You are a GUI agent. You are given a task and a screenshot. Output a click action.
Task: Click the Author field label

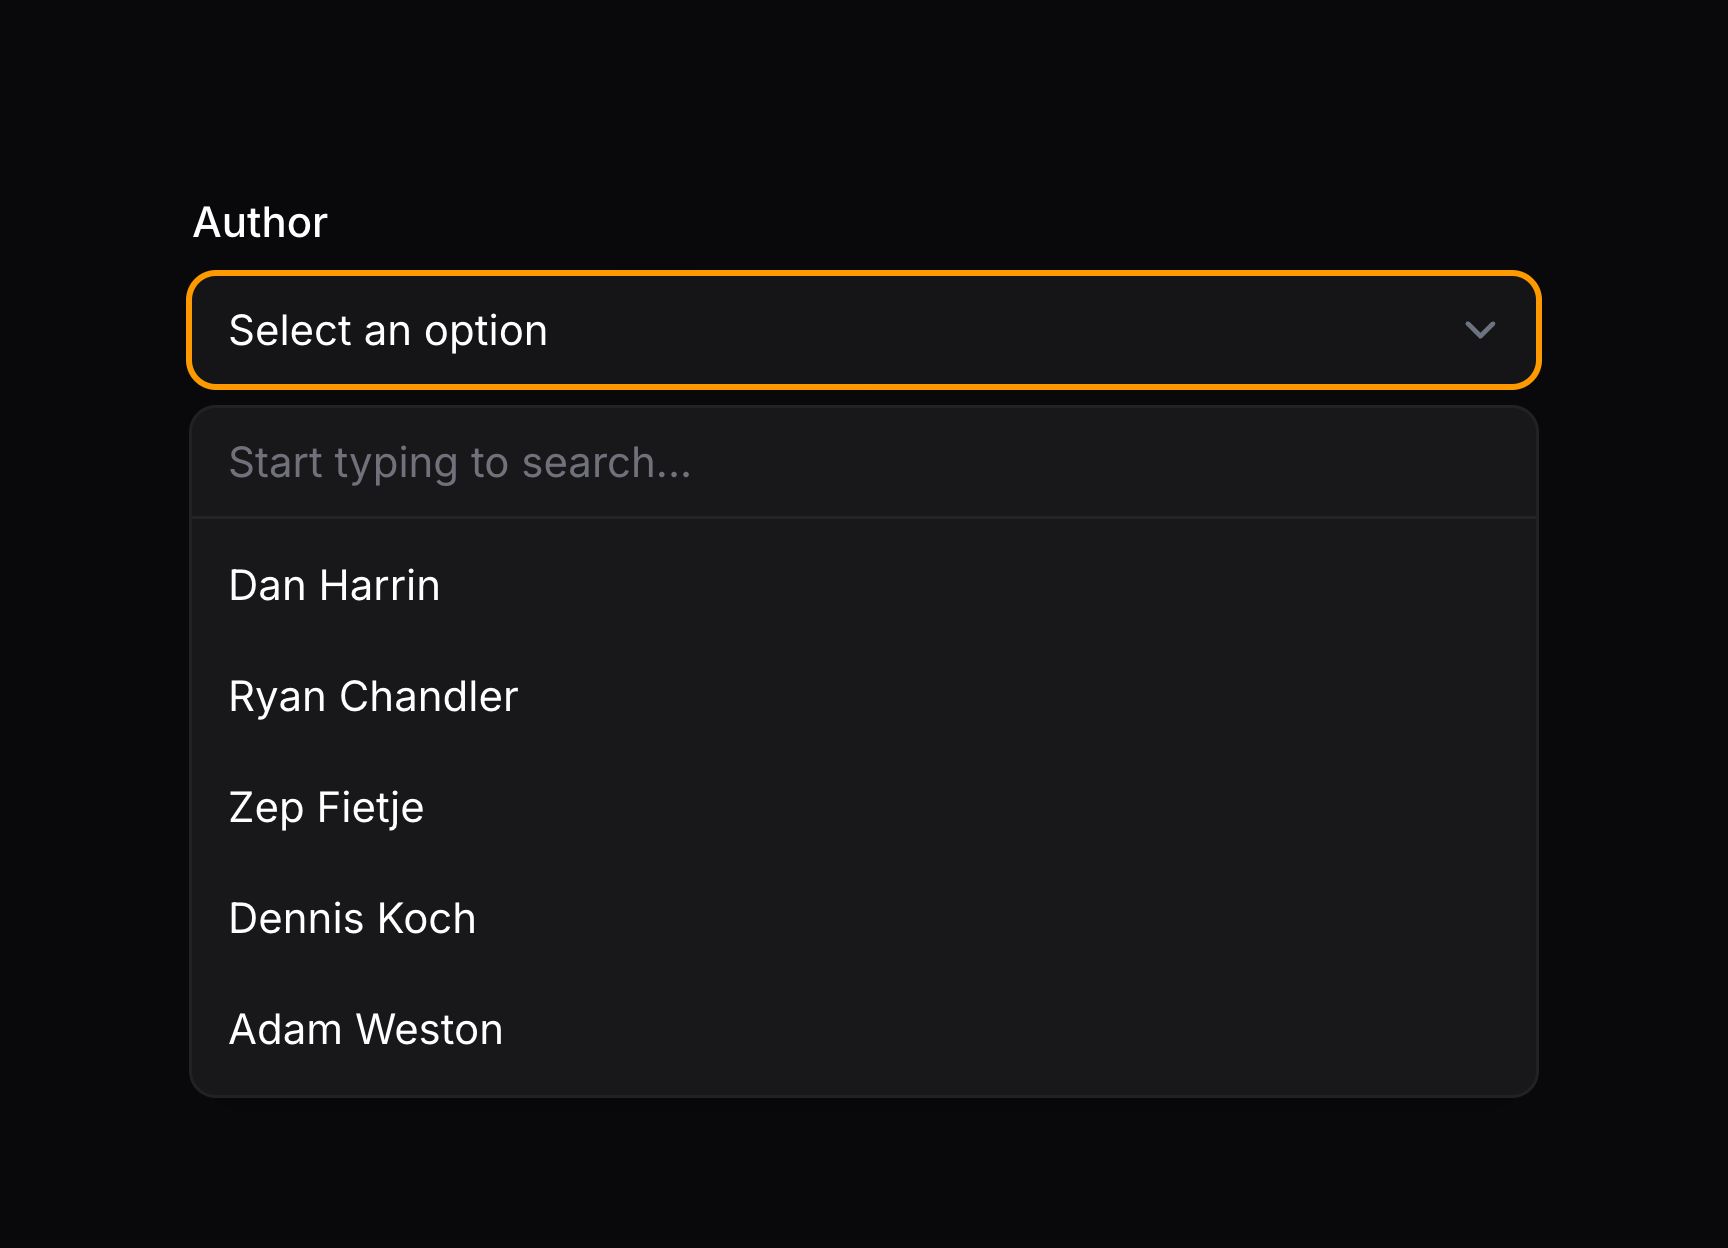(260, 222)
